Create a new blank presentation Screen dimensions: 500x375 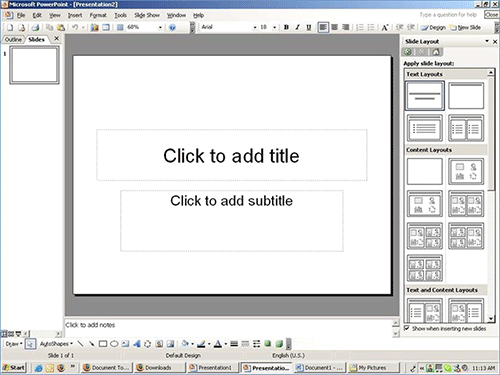click(10, 28)
